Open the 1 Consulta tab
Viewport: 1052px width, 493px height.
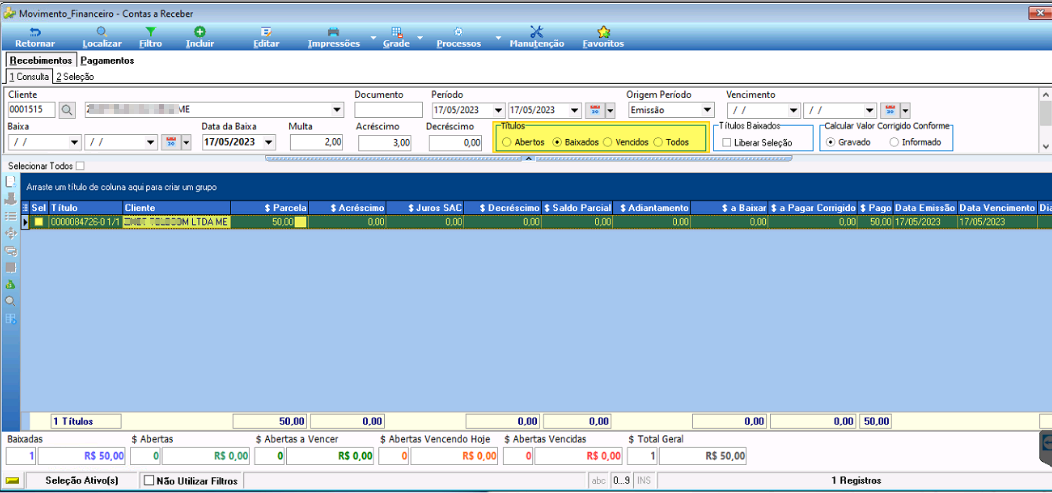29,76
